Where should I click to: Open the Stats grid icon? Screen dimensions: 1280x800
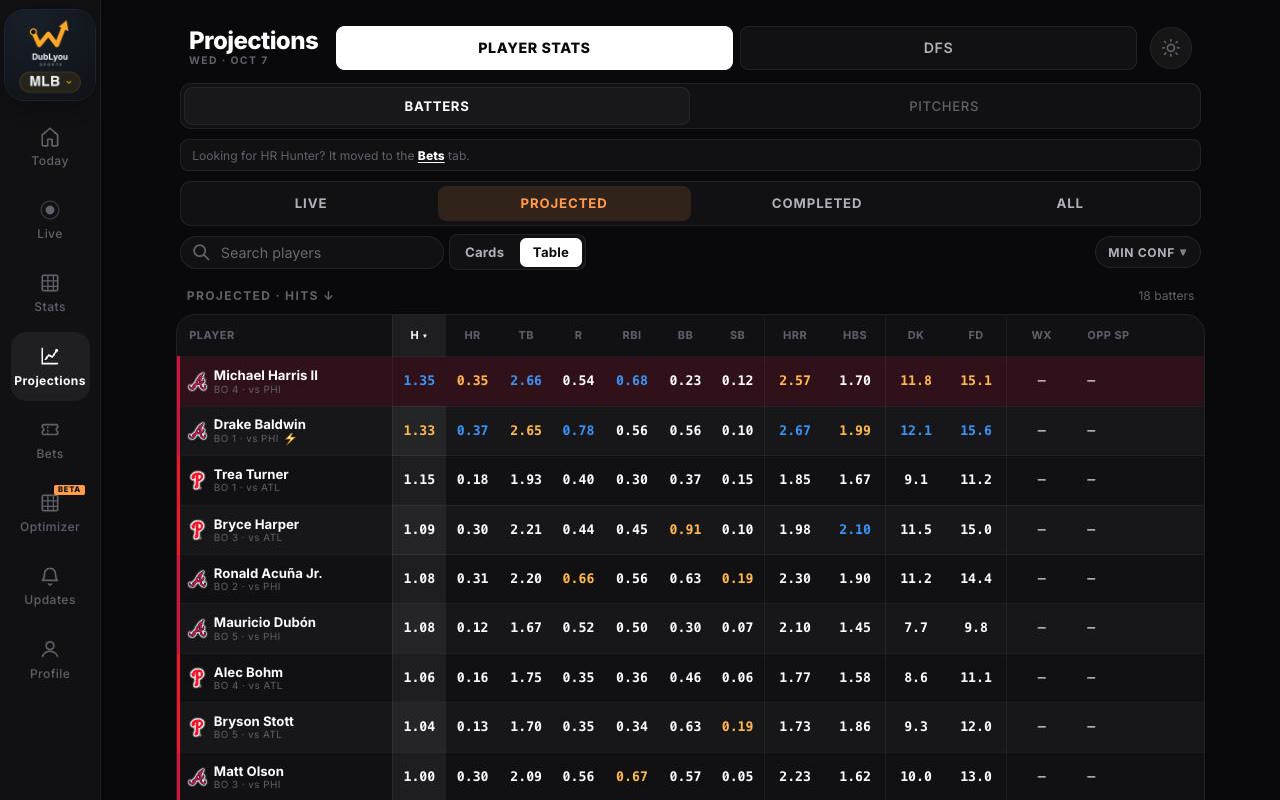click(50, 283)
